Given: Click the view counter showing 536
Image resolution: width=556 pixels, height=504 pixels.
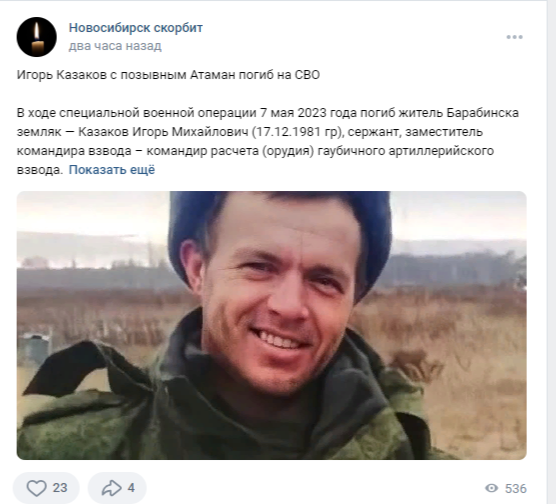Looking at the screenshot, I should 516,489.
